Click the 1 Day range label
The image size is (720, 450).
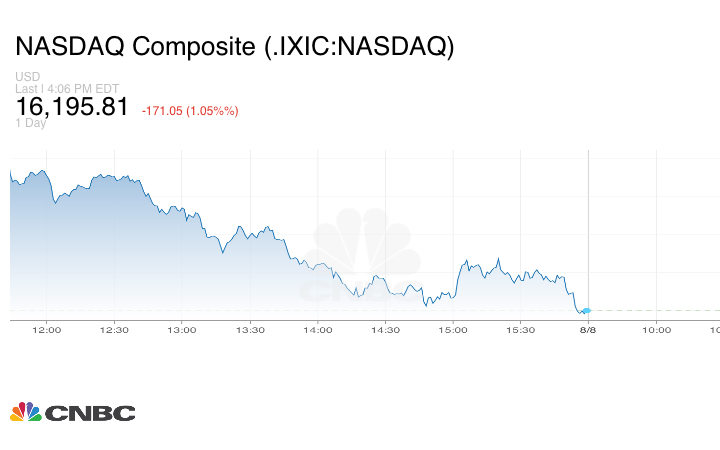pyautogui.click(x=31, y=123)
